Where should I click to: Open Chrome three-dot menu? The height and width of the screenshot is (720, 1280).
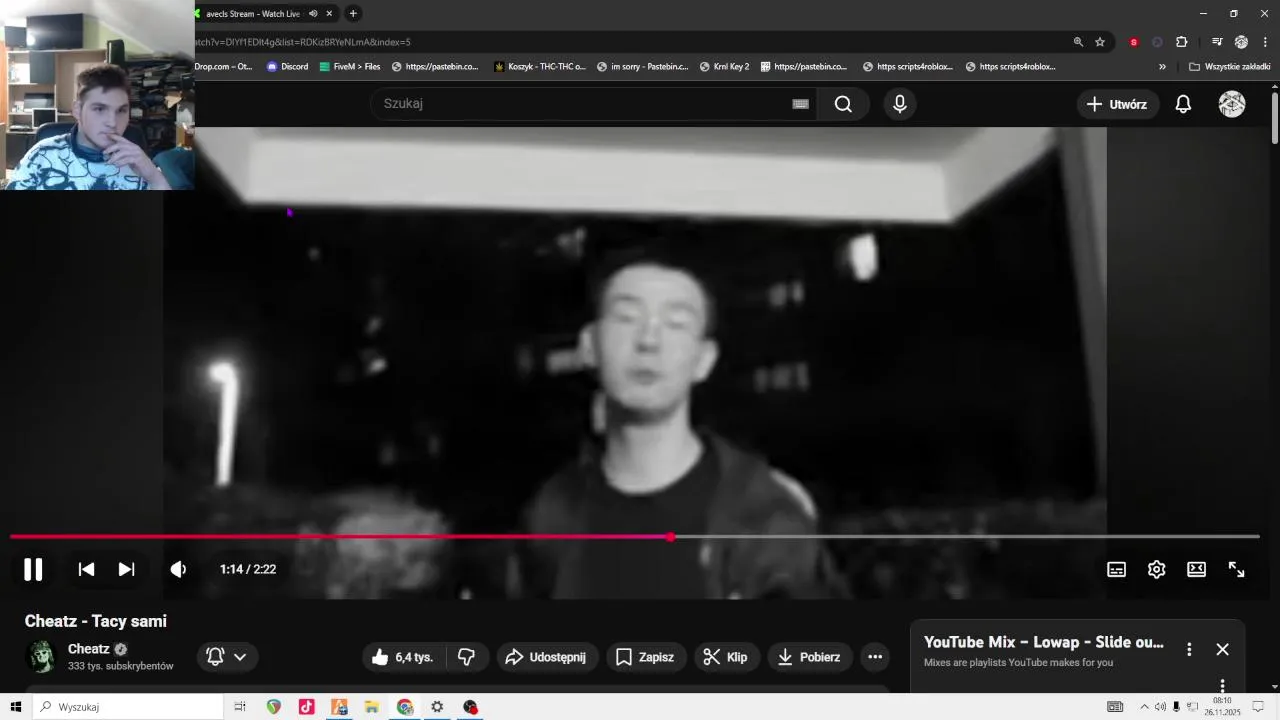pos(1265,42)
